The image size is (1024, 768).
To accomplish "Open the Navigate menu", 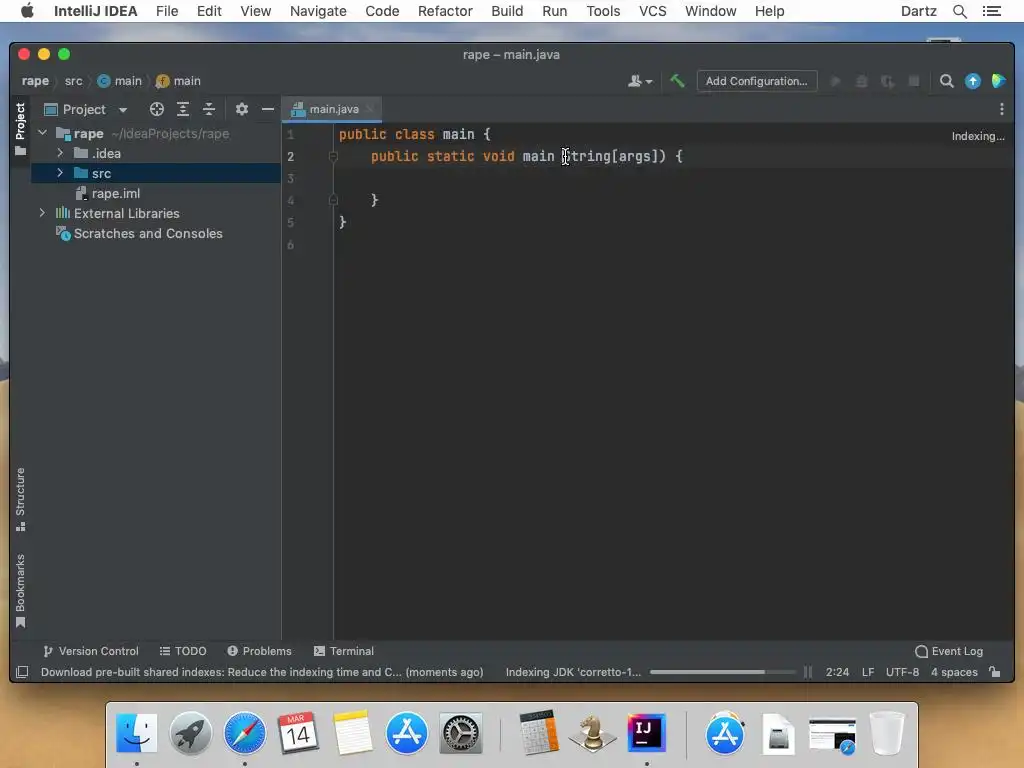I will click(318, 11).
